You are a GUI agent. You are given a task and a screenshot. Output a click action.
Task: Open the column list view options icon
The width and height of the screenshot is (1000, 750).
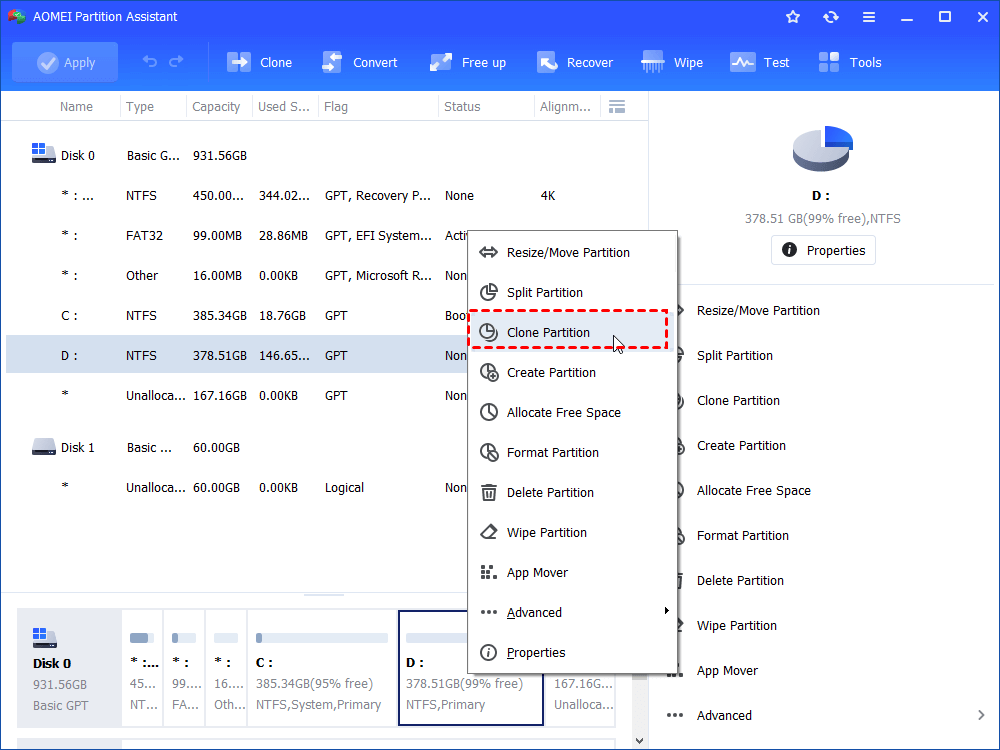617,106
